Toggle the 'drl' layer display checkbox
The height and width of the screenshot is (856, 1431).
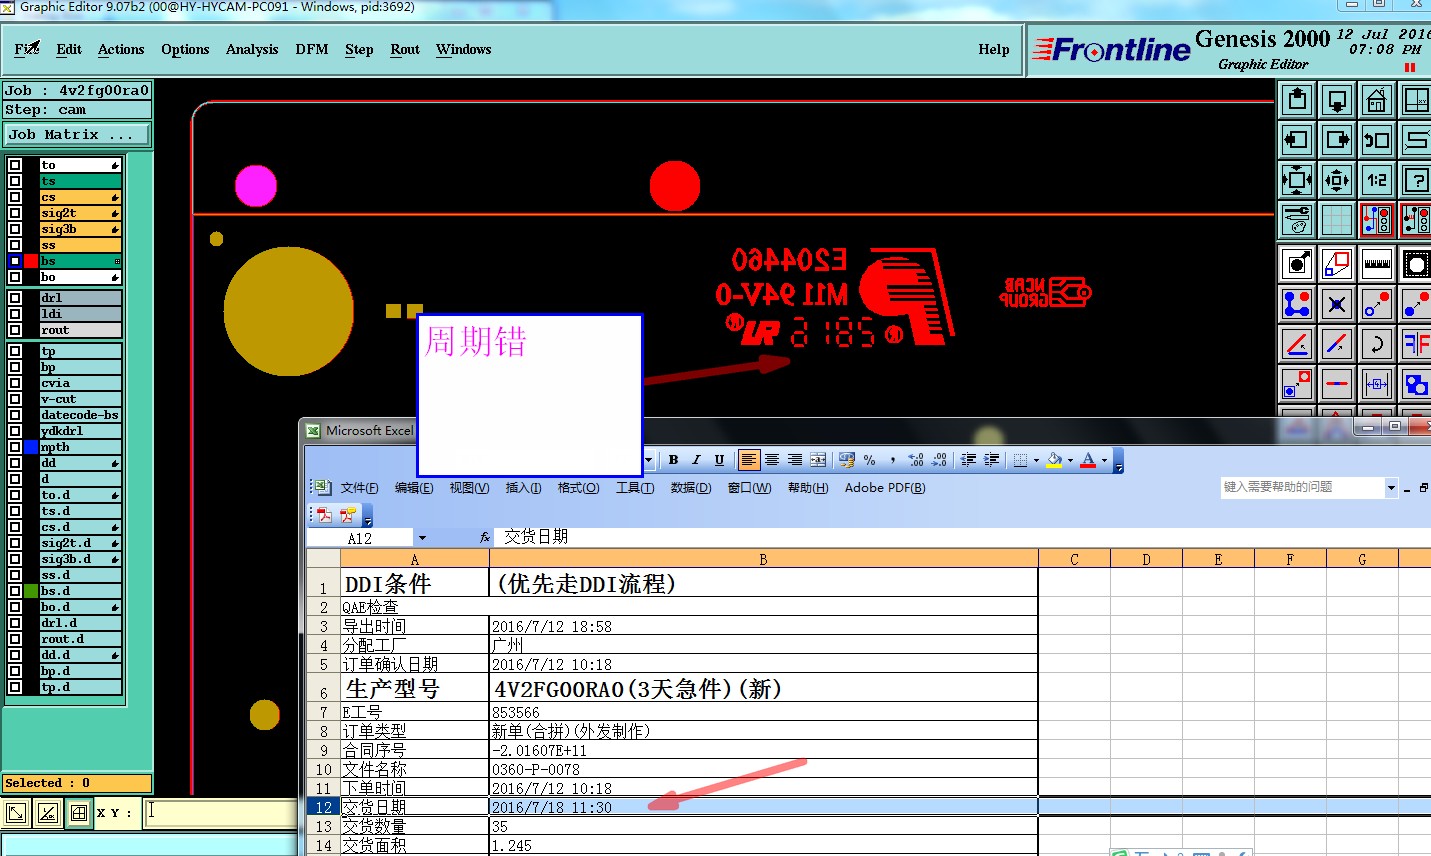15,298
